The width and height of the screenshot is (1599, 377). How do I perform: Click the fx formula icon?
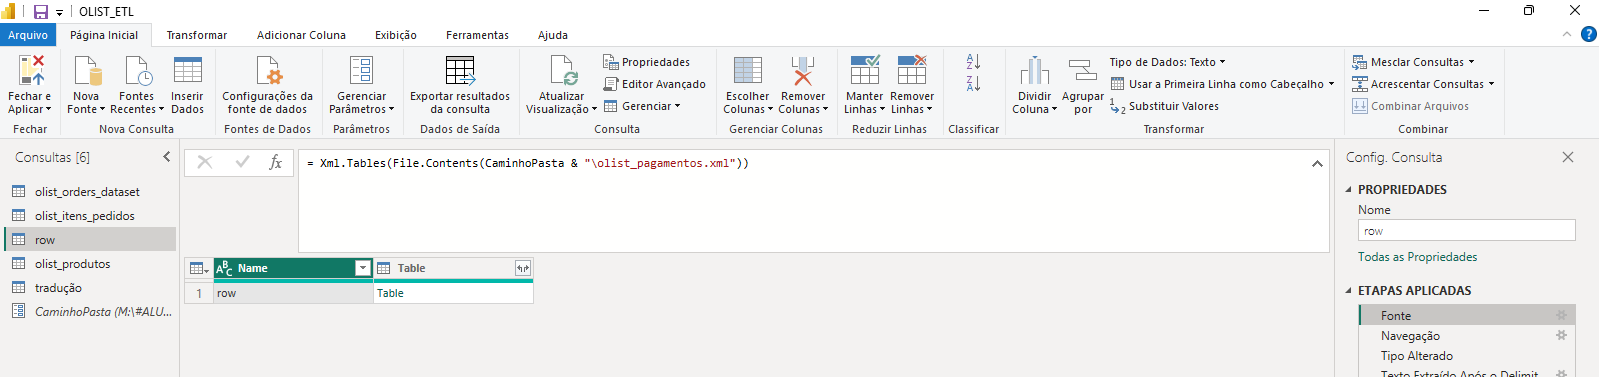pos(276,162)
